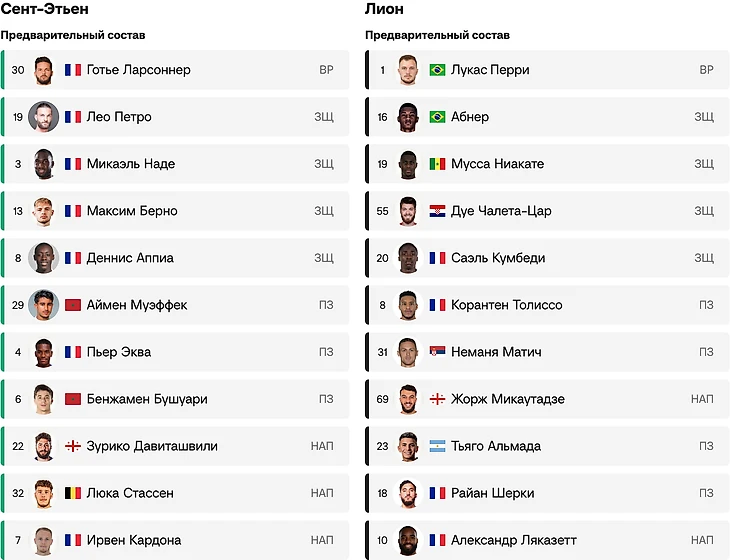The image size is (730, 560).
Task: Click Лео Петро's round player photo
Action: (x=43, y=117)
